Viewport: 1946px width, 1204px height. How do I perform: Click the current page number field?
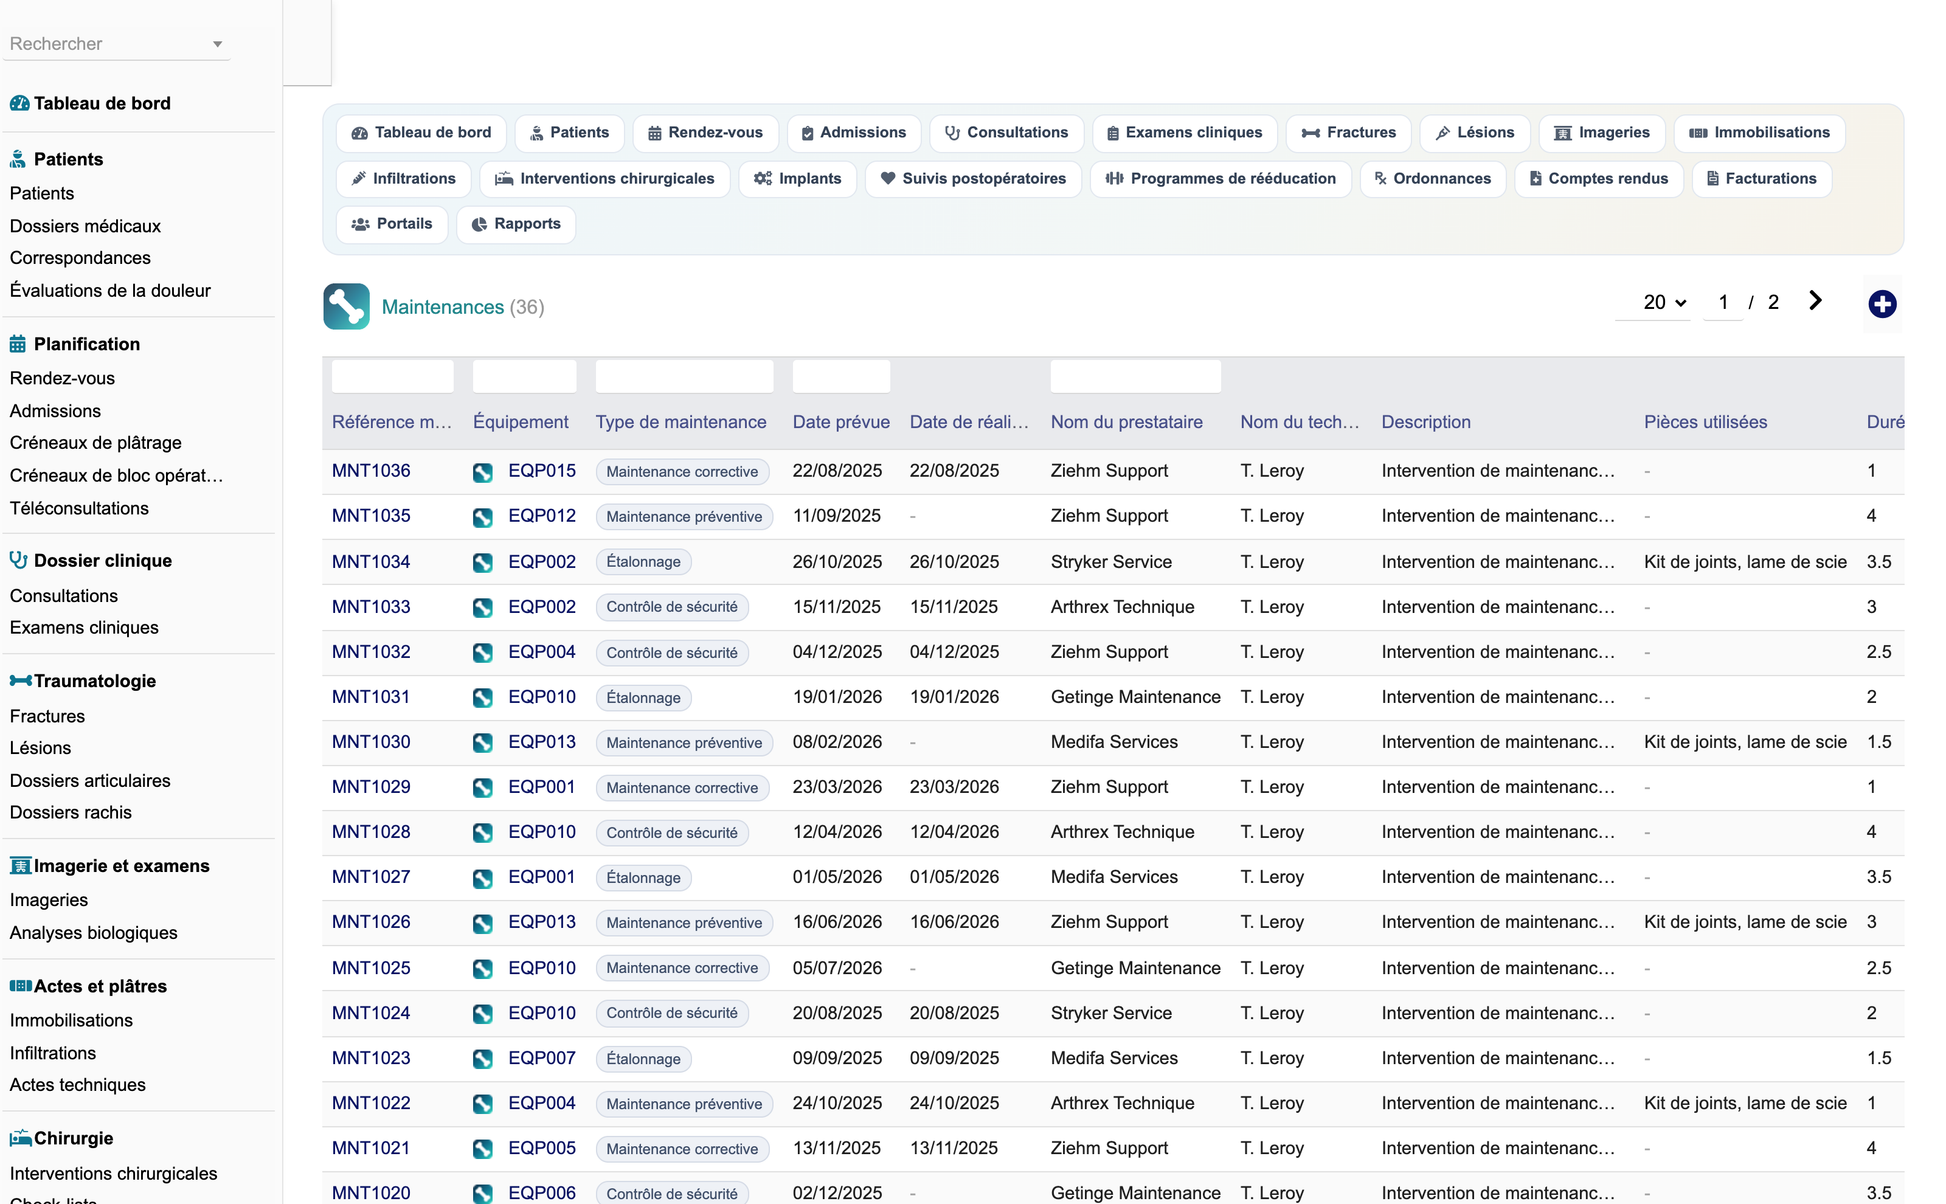click(x=1723, y=302)
